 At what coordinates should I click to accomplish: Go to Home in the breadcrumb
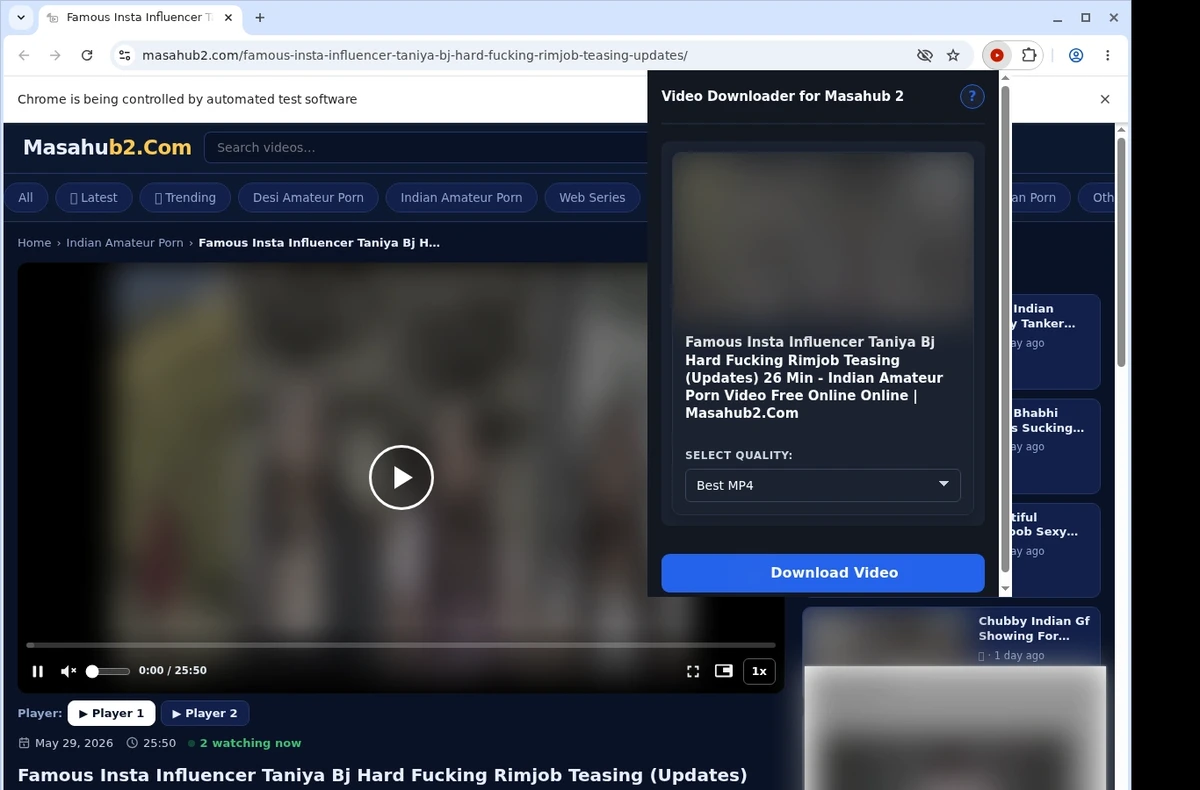[x=34, y=243]
